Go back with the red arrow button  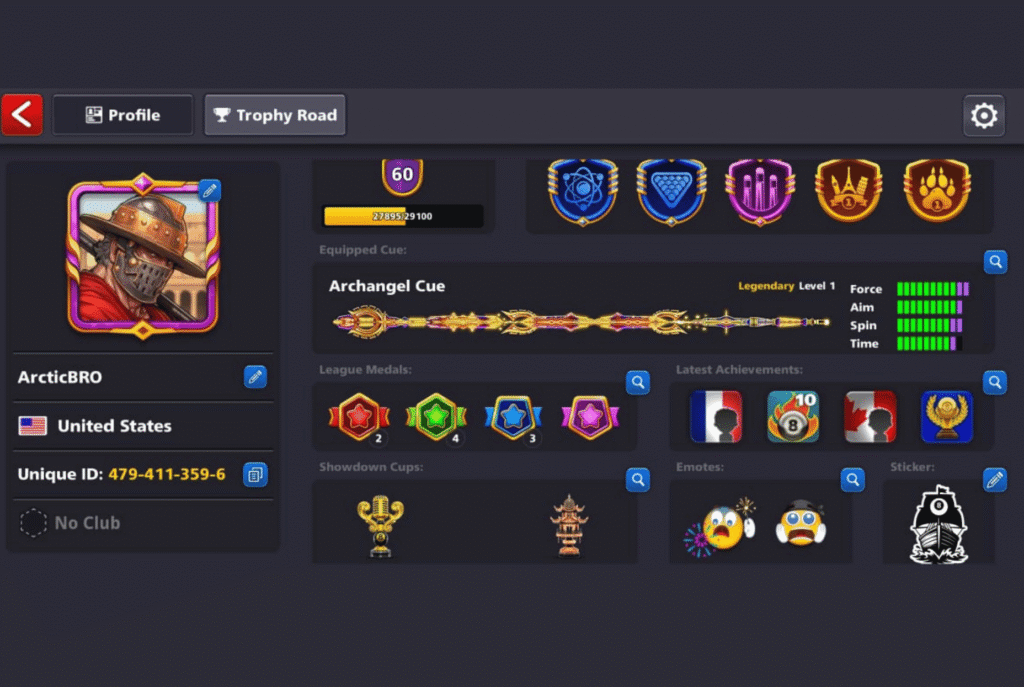tap(22, 115)
